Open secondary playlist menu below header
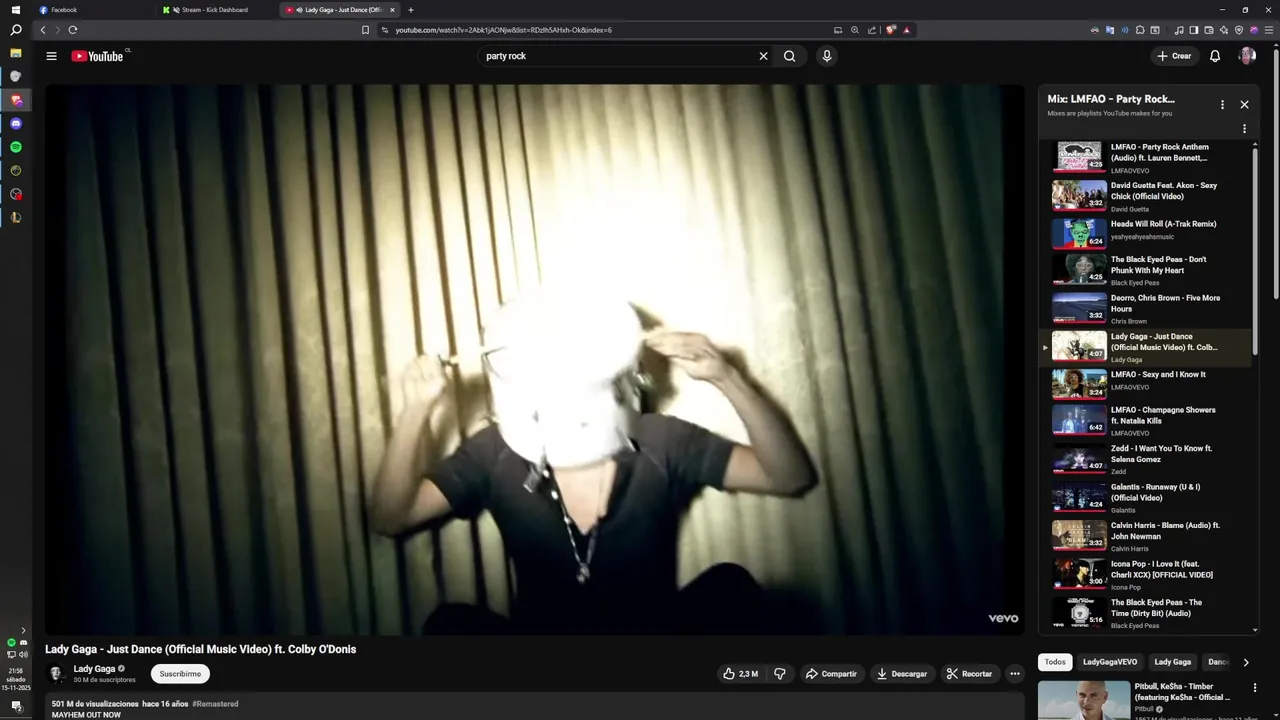 [1244, 129]
